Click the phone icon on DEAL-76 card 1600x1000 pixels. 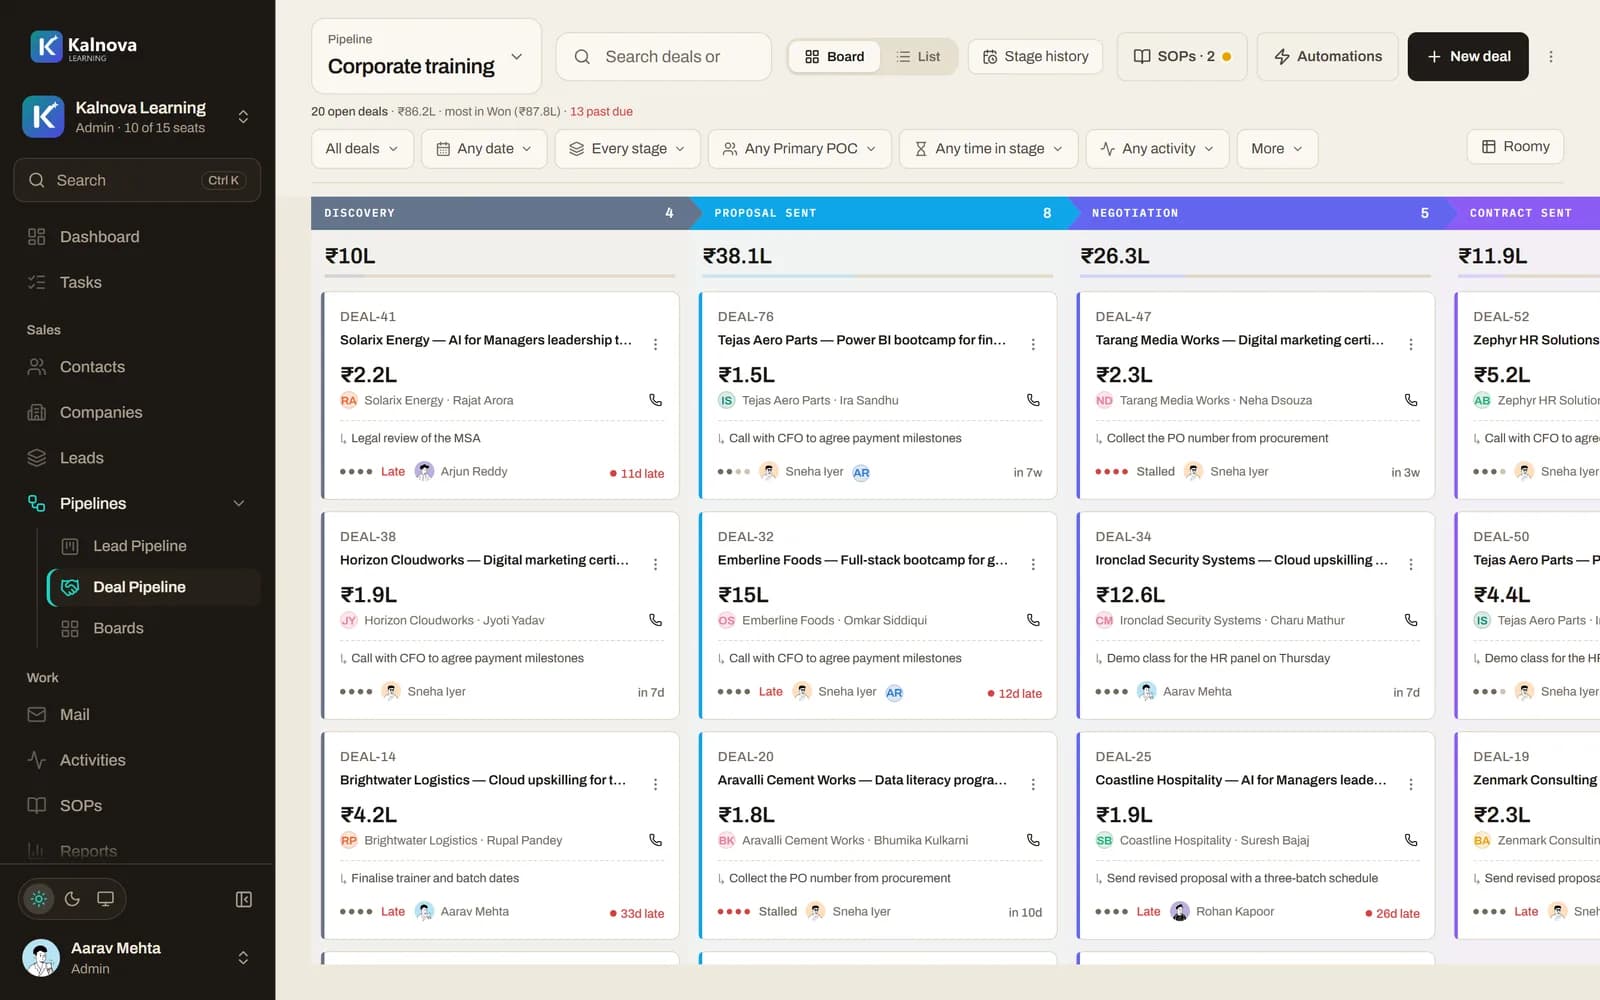pyautogui.click(x=1033, y=400)
